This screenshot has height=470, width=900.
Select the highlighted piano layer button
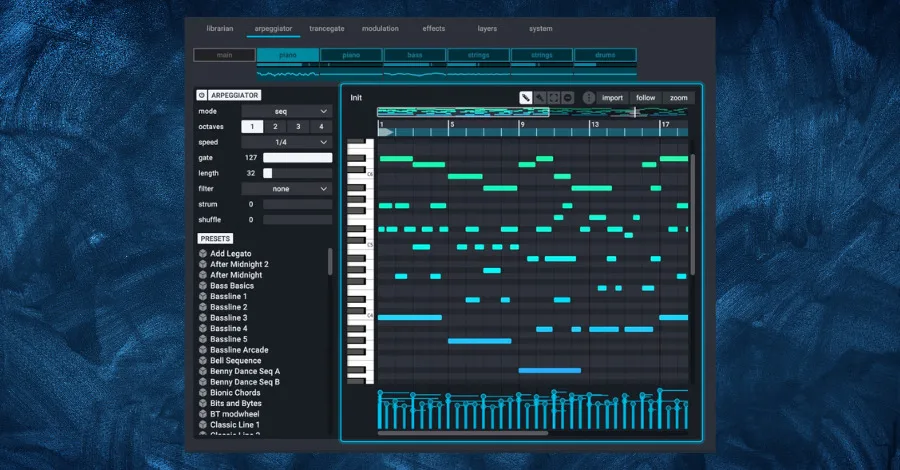point(288,55)
